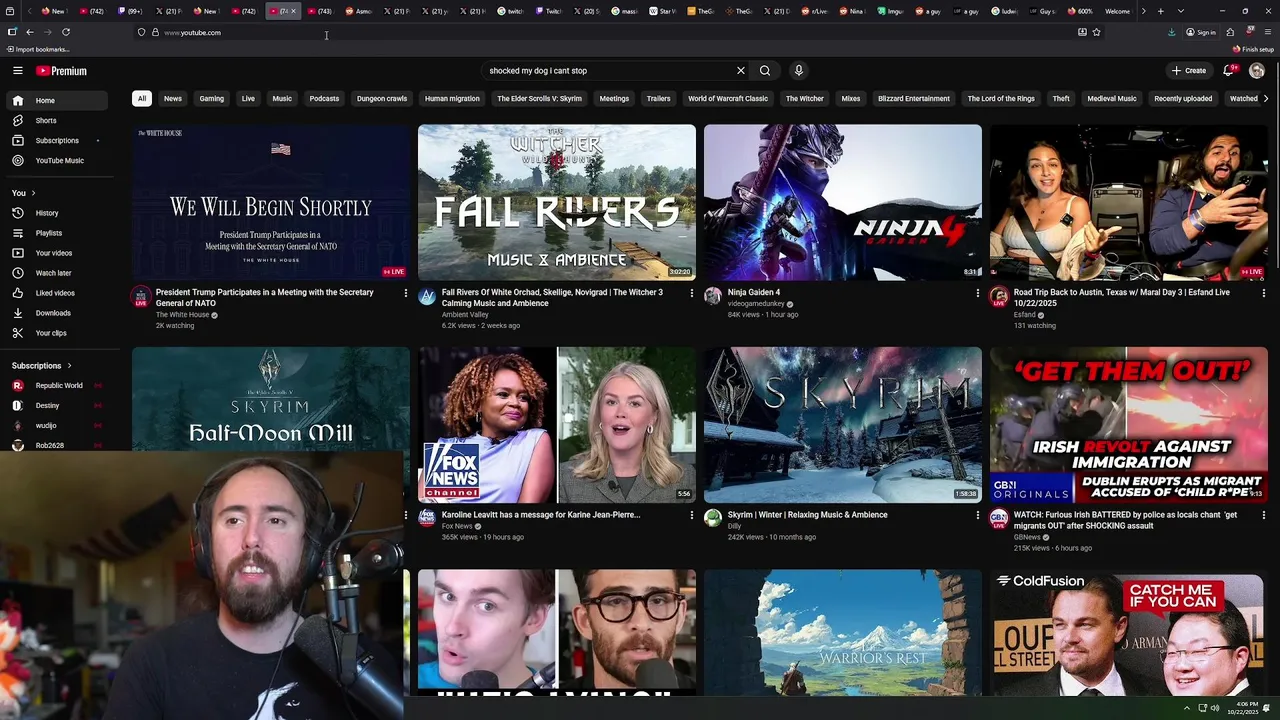Open options for Trump NATO meeting video
Image resolution: width=1280 pixels, height=720 pixels.
pos(405,293)
